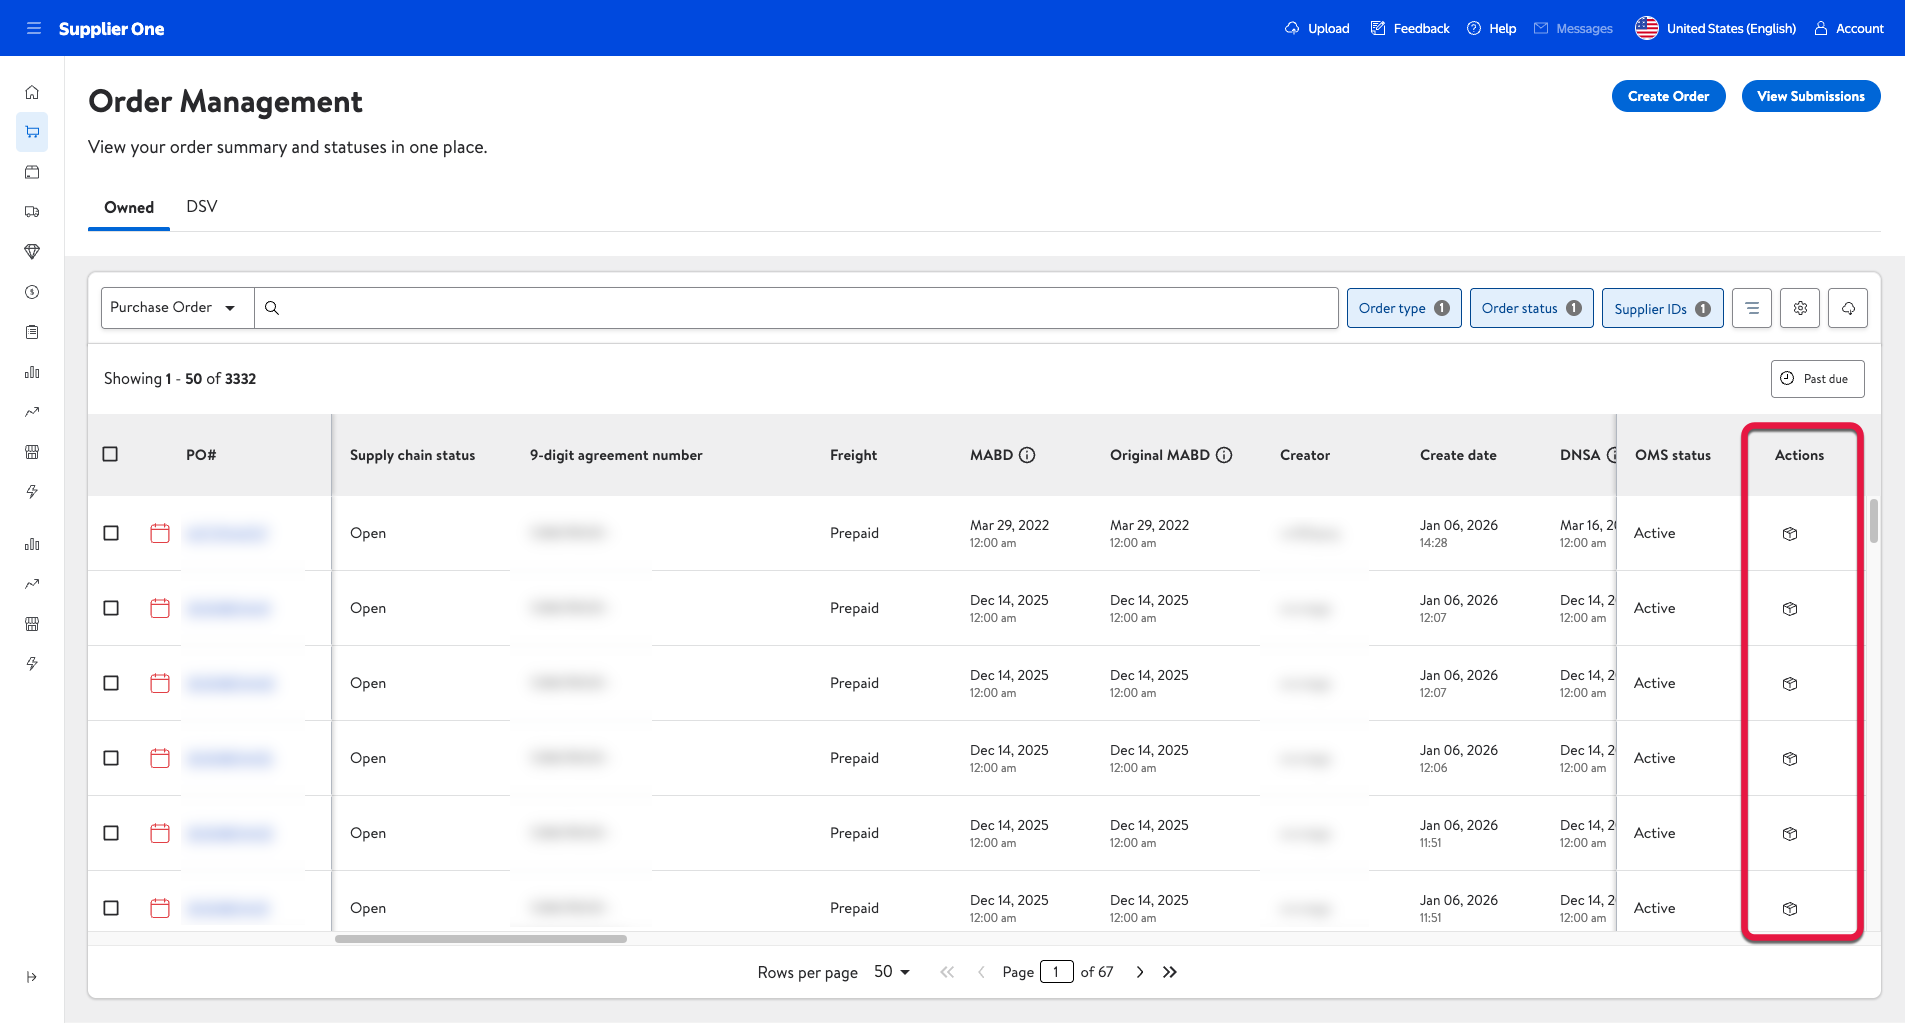Toggle the select all rows checkbox
This screenshot has width=1905, height=1023.
[x=111, y=454]
